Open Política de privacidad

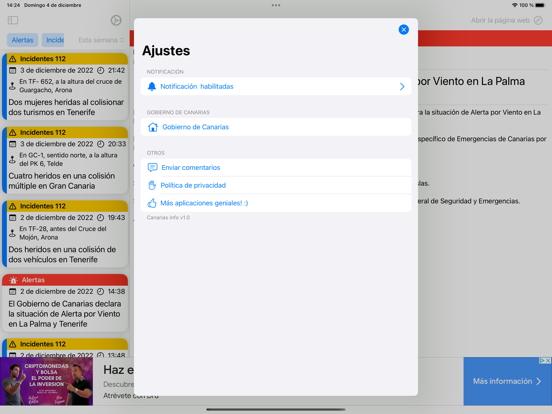(276, 185)
